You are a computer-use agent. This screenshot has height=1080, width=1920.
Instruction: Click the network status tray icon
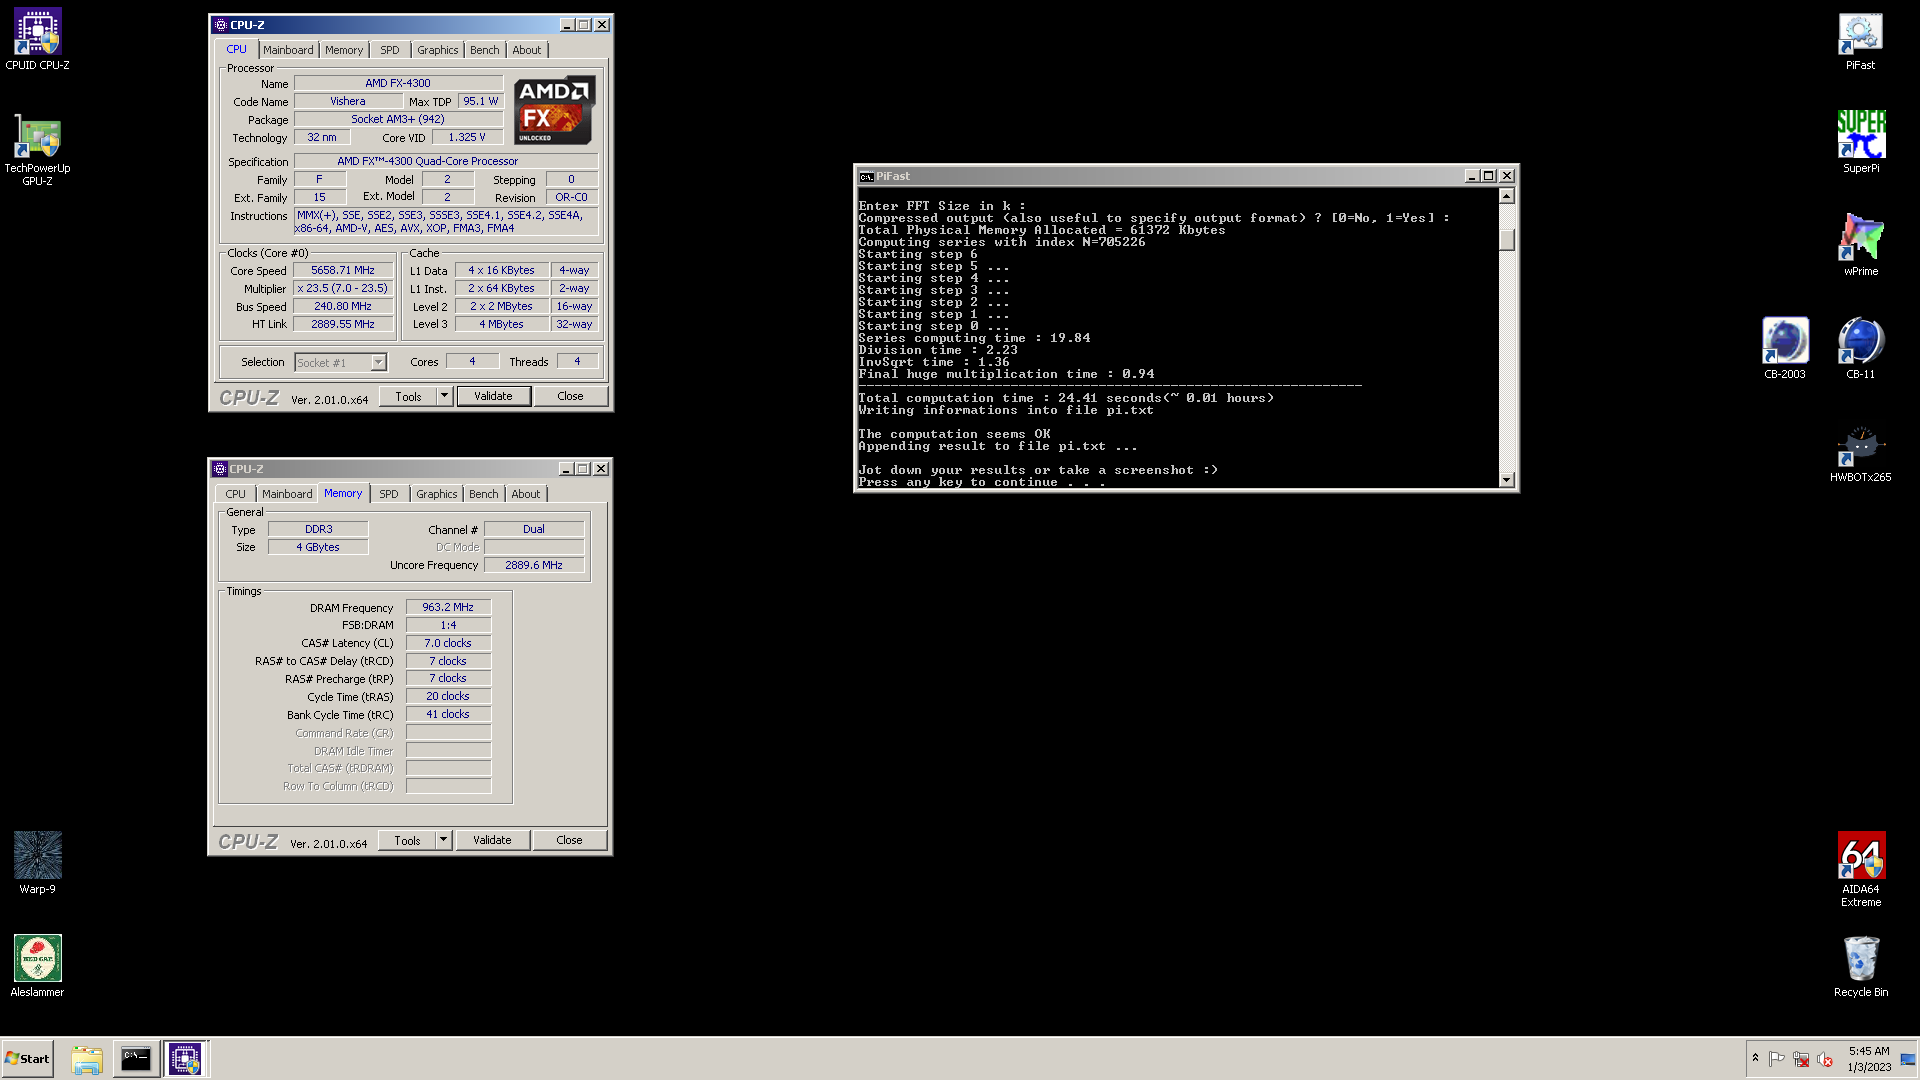(x=1801, y=1059)
